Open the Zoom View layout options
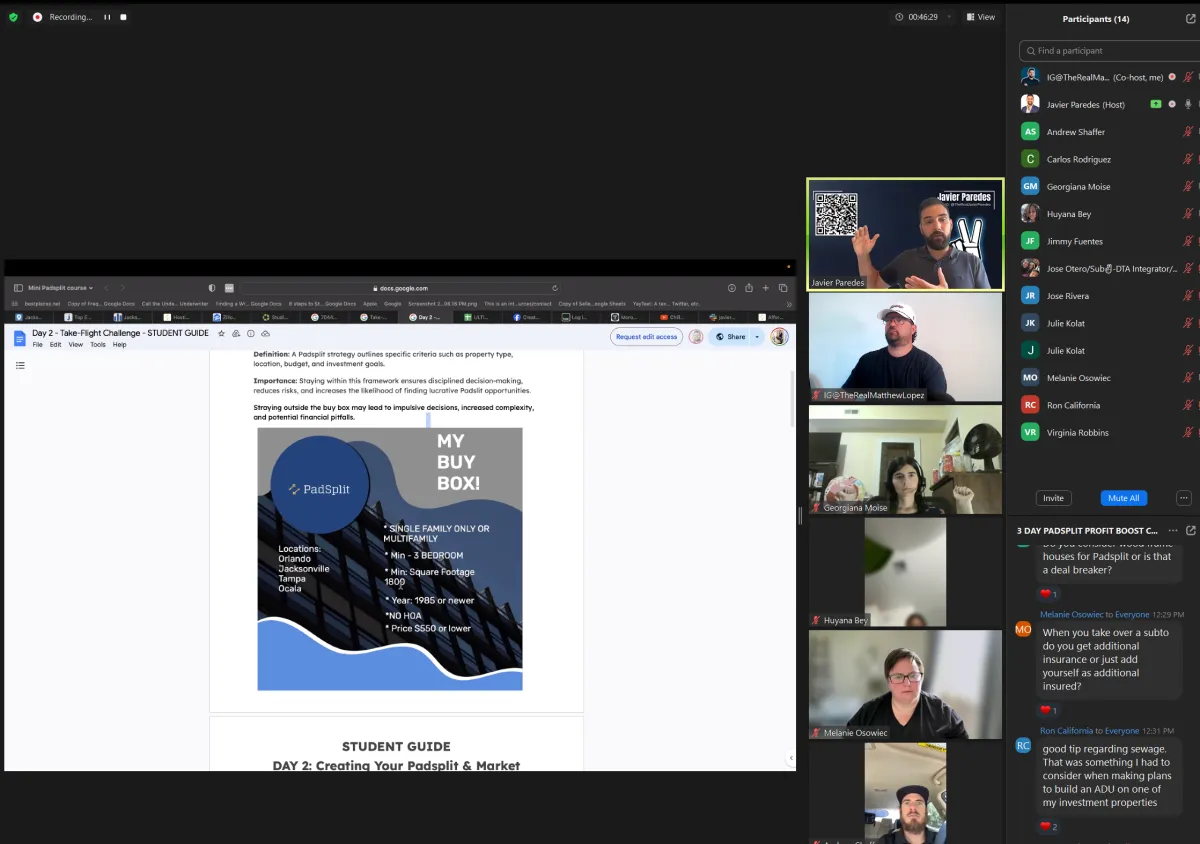Screen dimensions: 1200x844 tap(981, 17)
